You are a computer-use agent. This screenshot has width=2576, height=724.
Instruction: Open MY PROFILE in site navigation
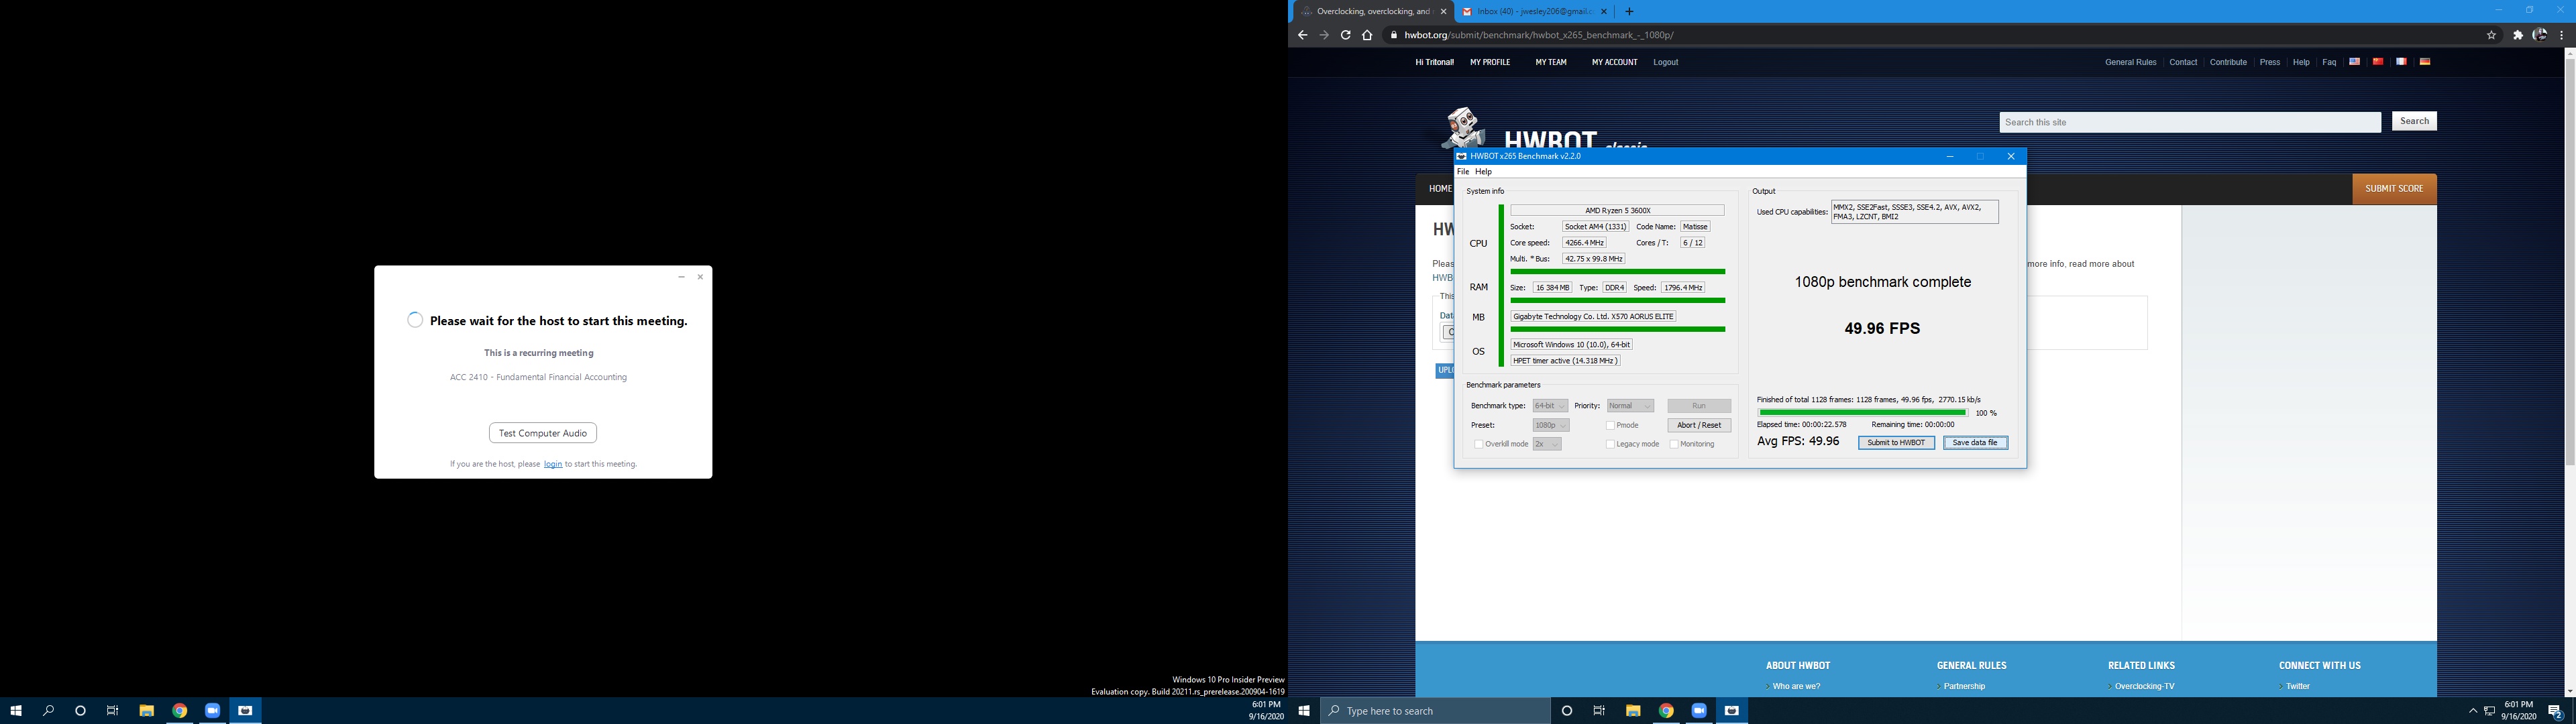pyautogui.click(x=1490, y=62)
